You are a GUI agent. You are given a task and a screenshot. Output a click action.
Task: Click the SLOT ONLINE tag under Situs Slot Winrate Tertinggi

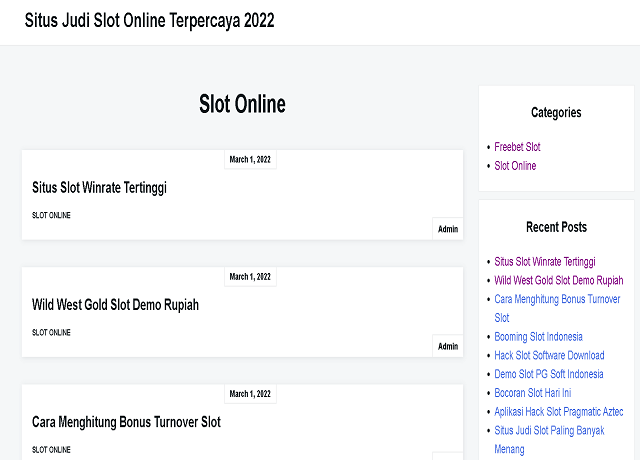[51, 216]
